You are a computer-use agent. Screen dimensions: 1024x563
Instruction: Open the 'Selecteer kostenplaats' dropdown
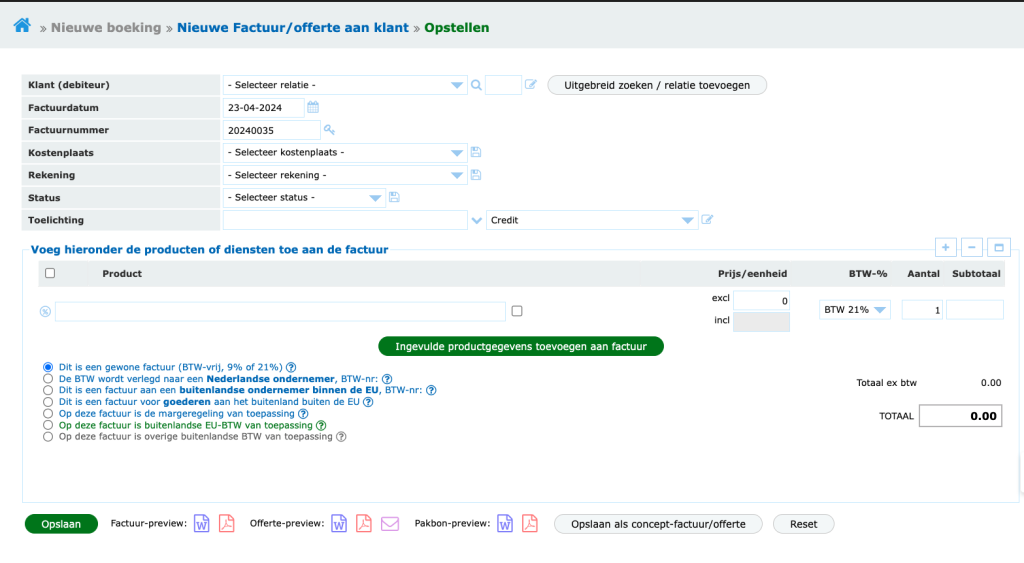(x=345, y=152)
